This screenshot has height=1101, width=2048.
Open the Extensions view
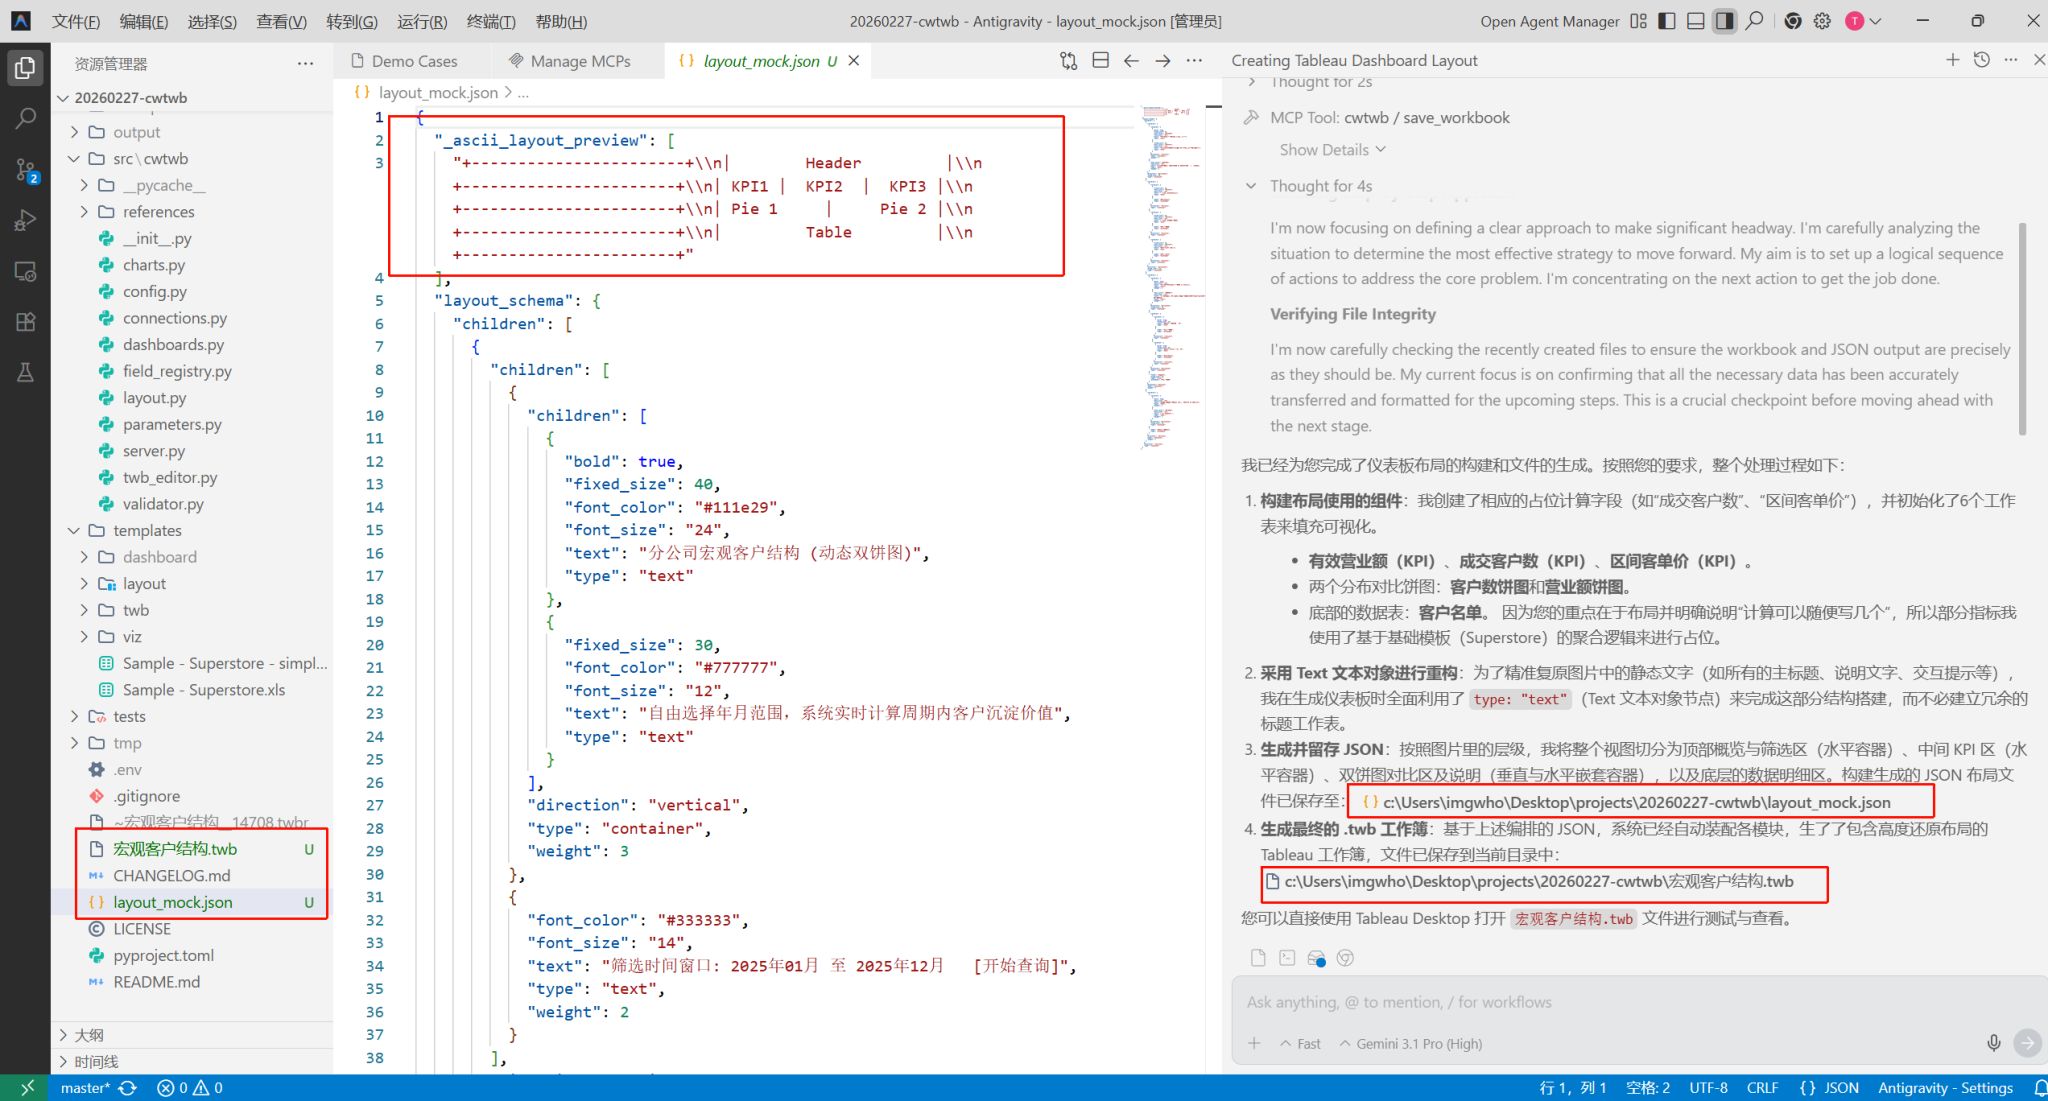tap(26, 322)
